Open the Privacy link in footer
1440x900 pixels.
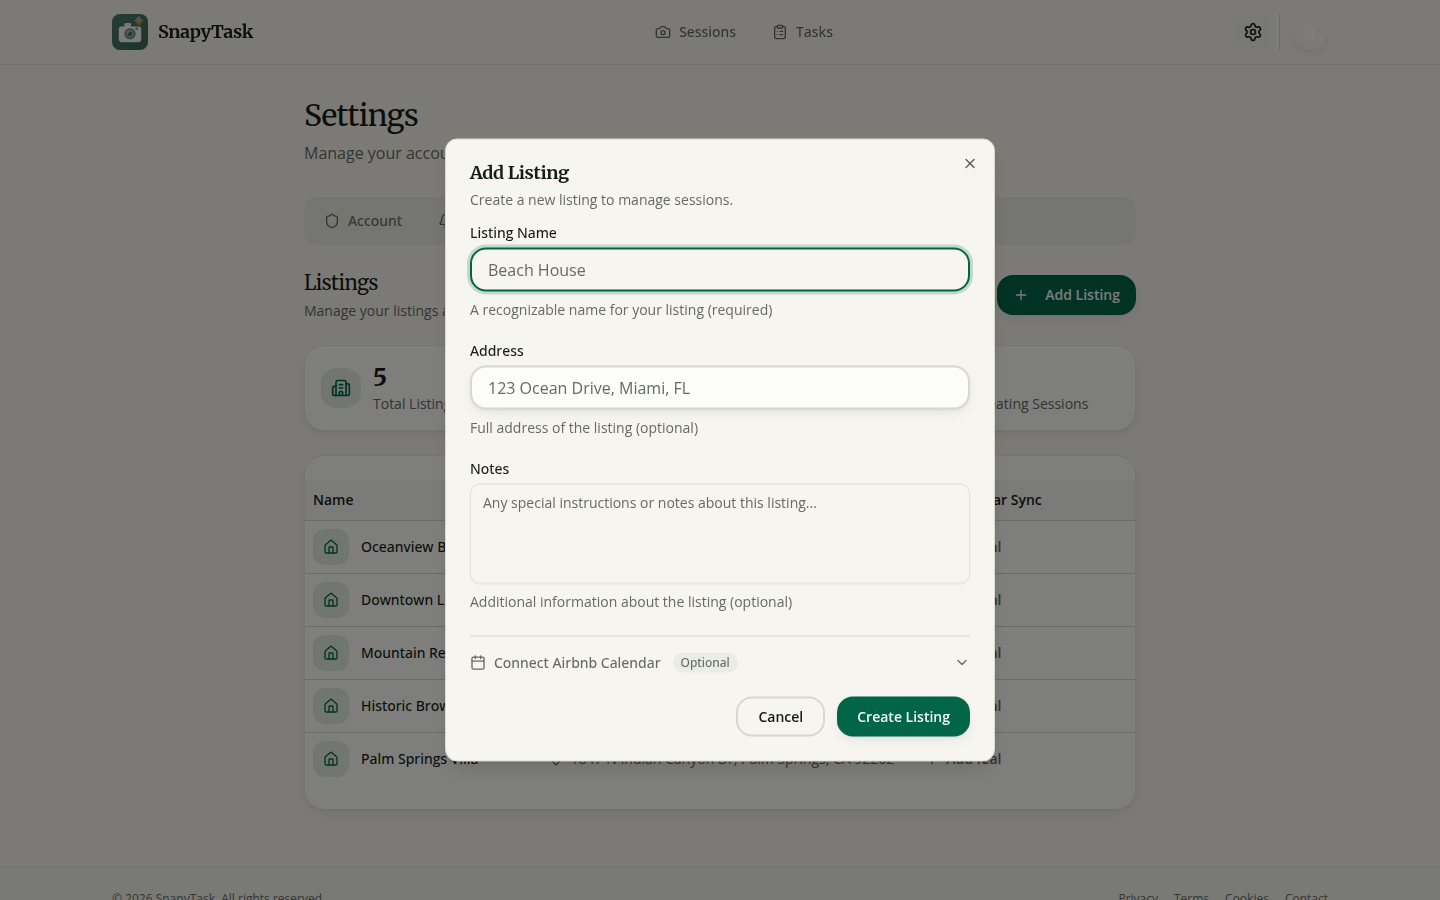(1138, 895)
